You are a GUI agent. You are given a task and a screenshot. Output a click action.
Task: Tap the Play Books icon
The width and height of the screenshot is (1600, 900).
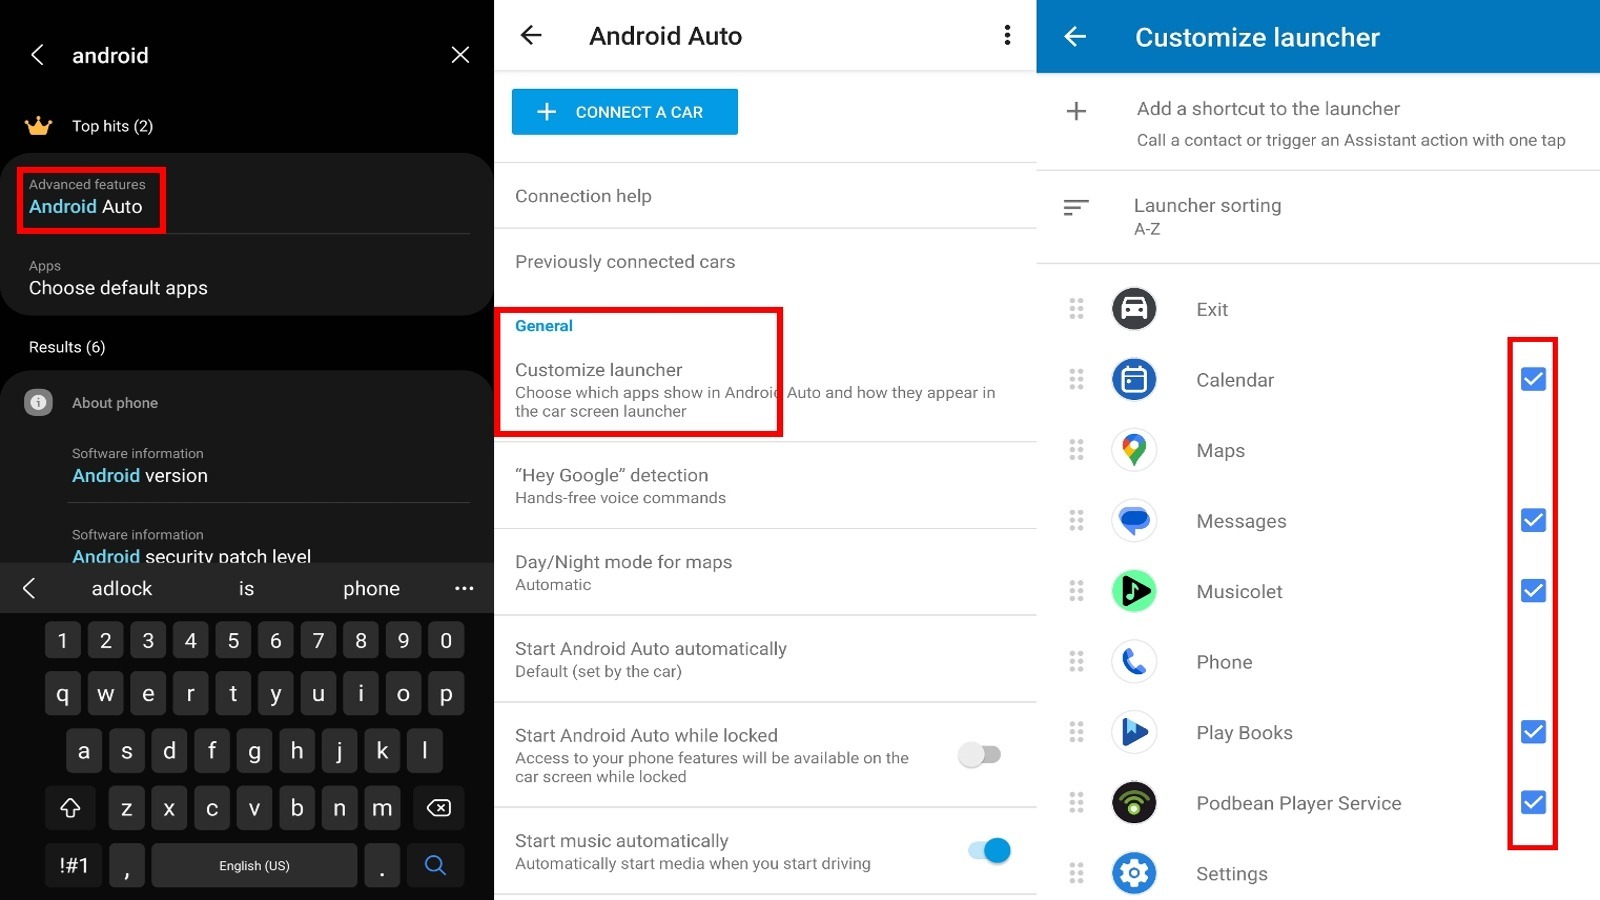point(1134,732)
